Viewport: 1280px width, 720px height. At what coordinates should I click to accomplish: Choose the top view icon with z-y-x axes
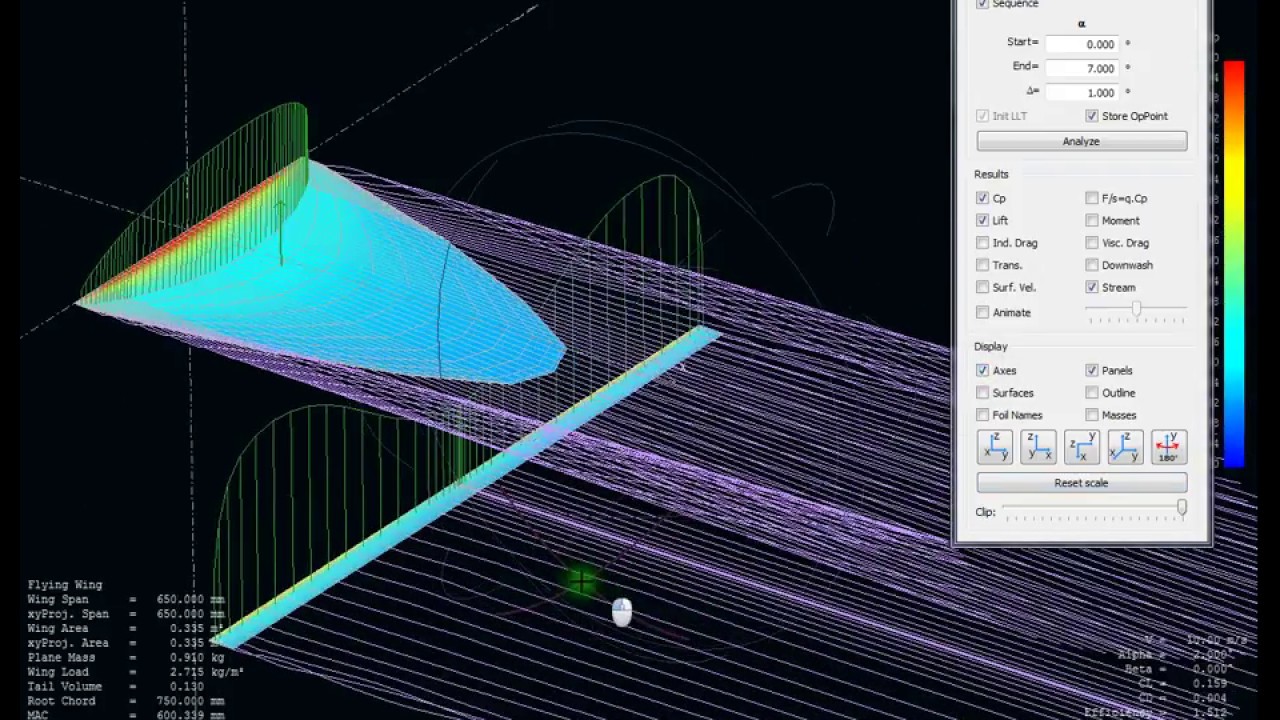(1082, 447)
